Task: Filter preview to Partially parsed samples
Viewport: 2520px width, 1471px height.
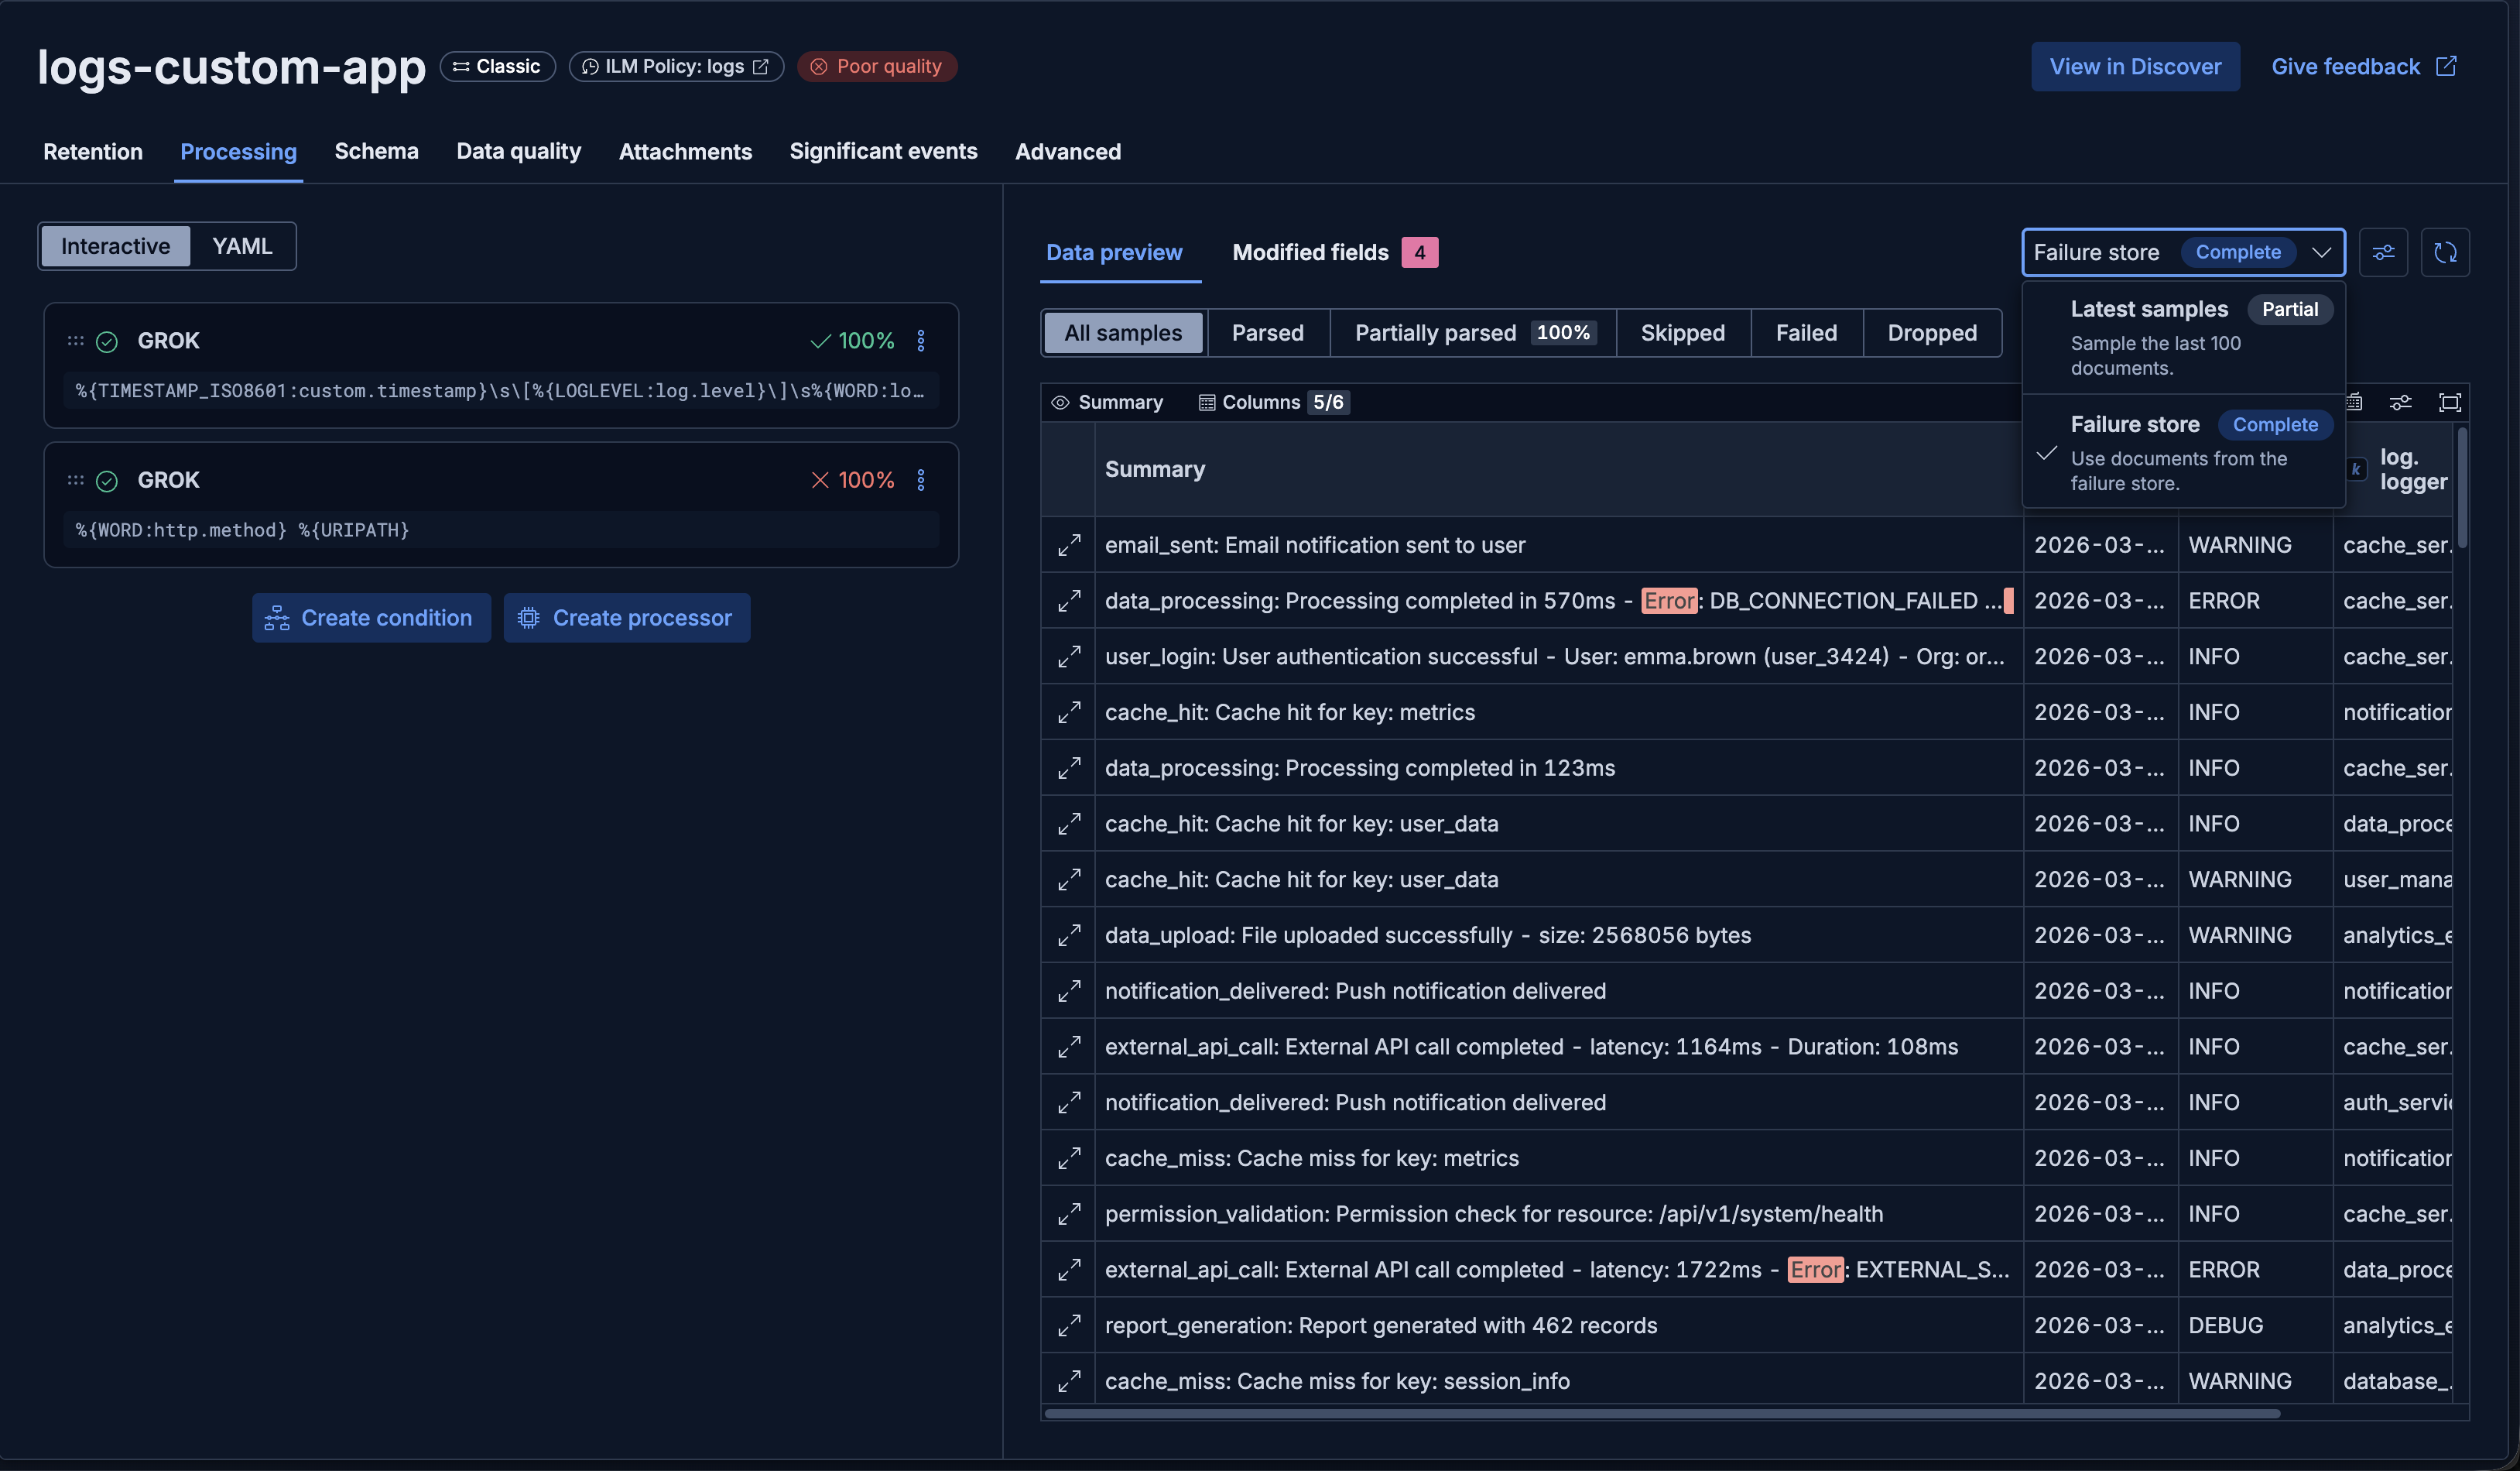Action: (1472, 333)
